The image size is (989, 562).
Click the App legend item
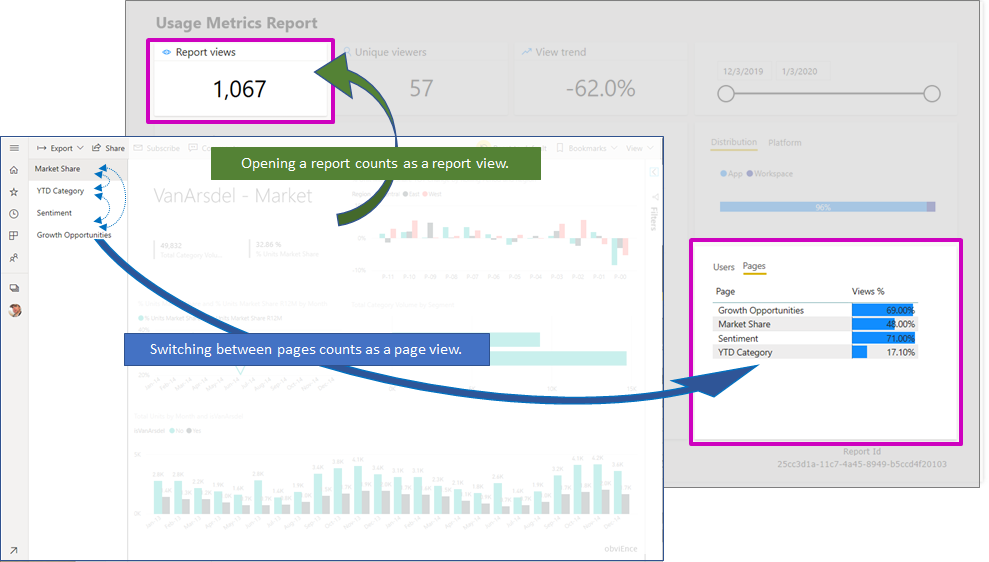[731, 173]
